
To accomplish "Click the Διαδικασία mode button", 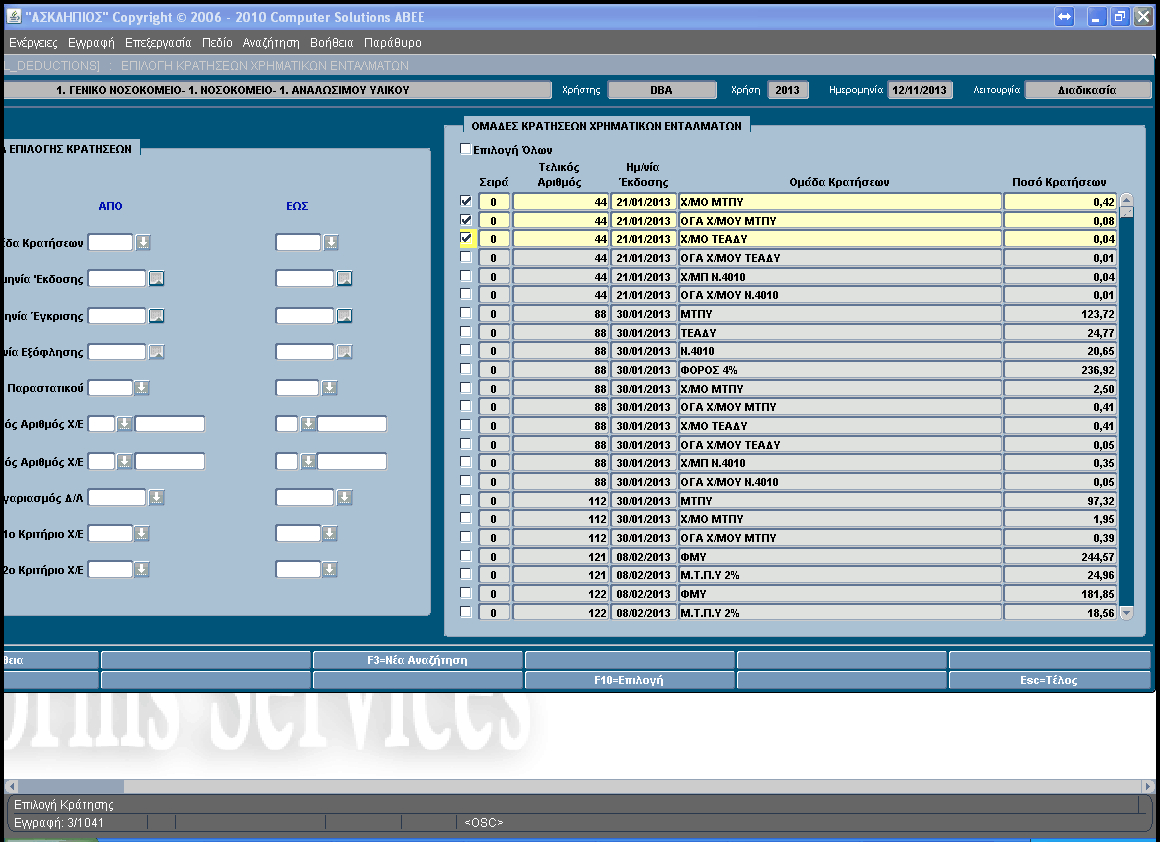I will click(1088, 90).
